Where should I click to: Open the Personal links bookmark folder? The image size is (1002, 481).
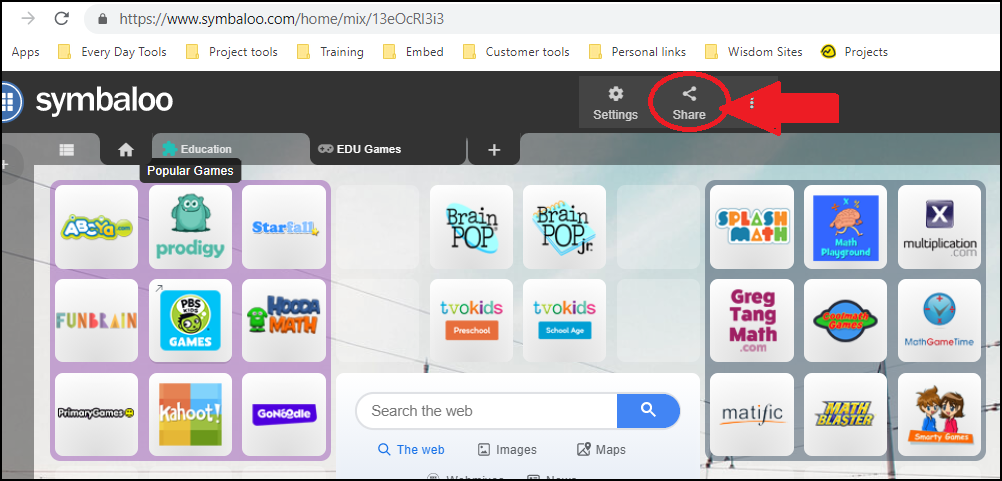pyautogui.click(x=638, y=52)
